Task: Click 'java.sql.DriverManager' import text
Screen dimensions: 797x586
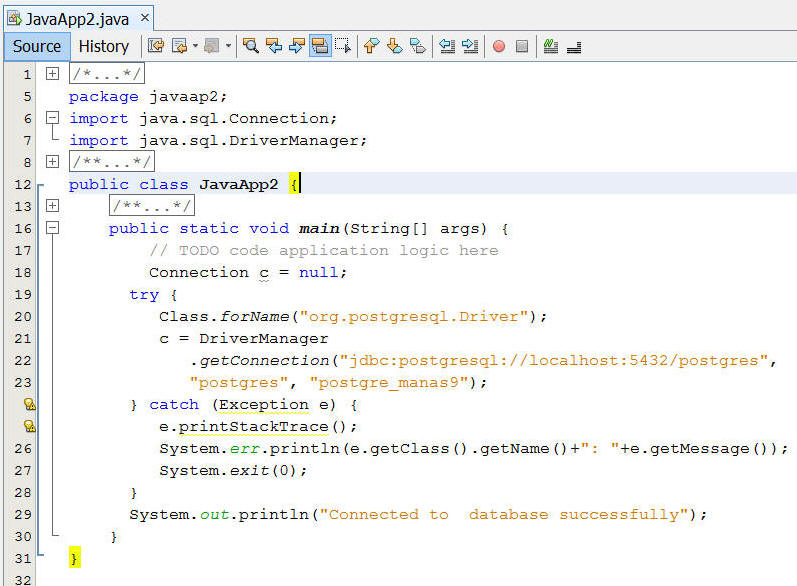Action: [x=249, y=140]
